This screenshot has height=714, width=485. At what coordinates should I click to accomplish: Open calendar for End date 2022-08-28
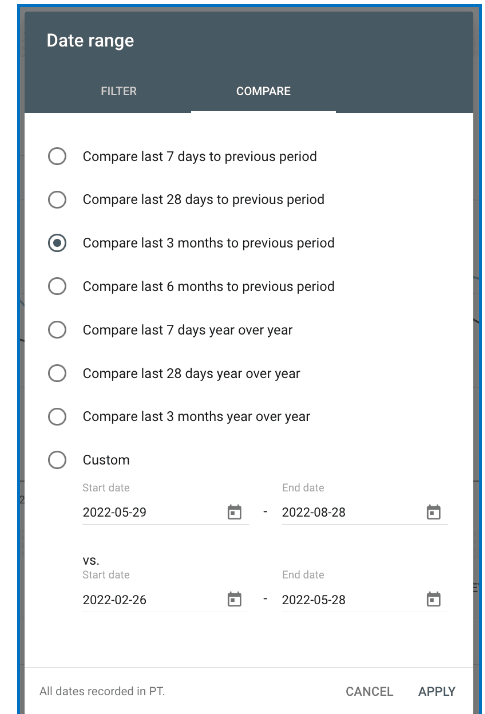[x=433, y=512]
